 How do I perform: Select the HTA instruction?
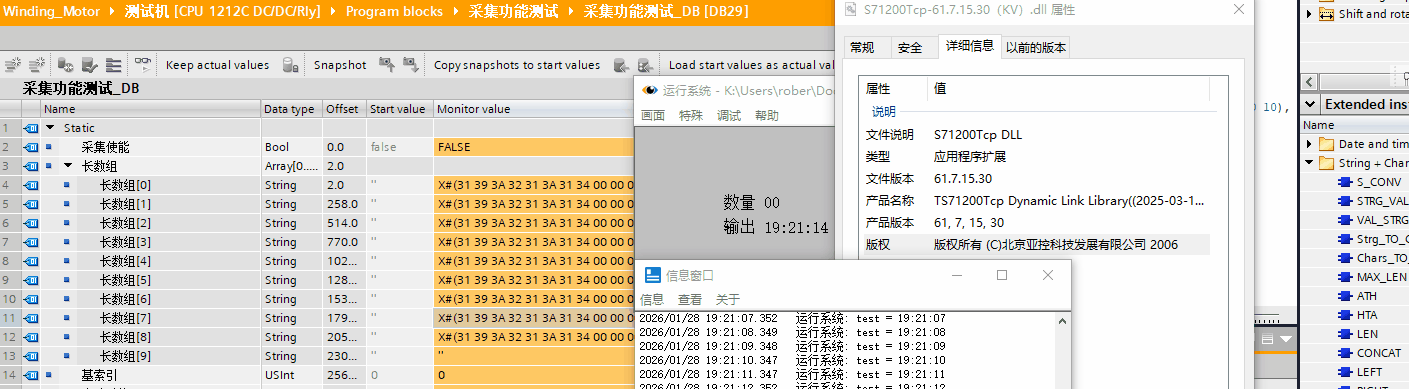point(1366,315)
